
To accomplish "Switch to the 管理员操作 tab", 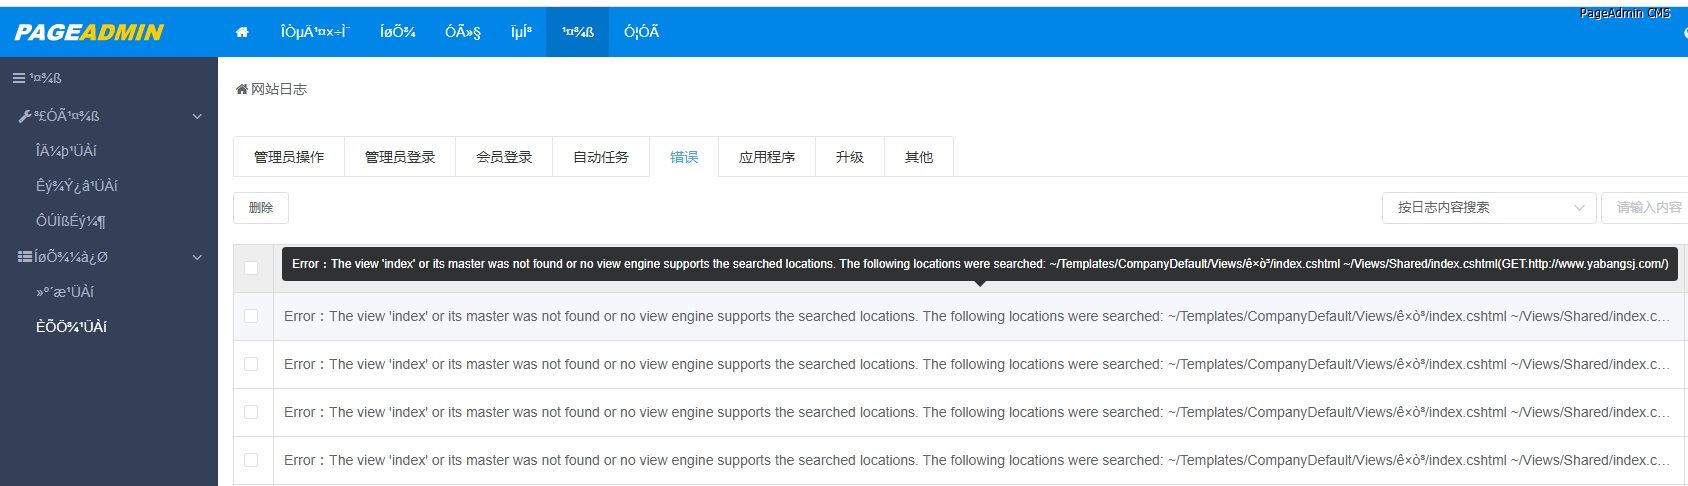I will (289, 157).
